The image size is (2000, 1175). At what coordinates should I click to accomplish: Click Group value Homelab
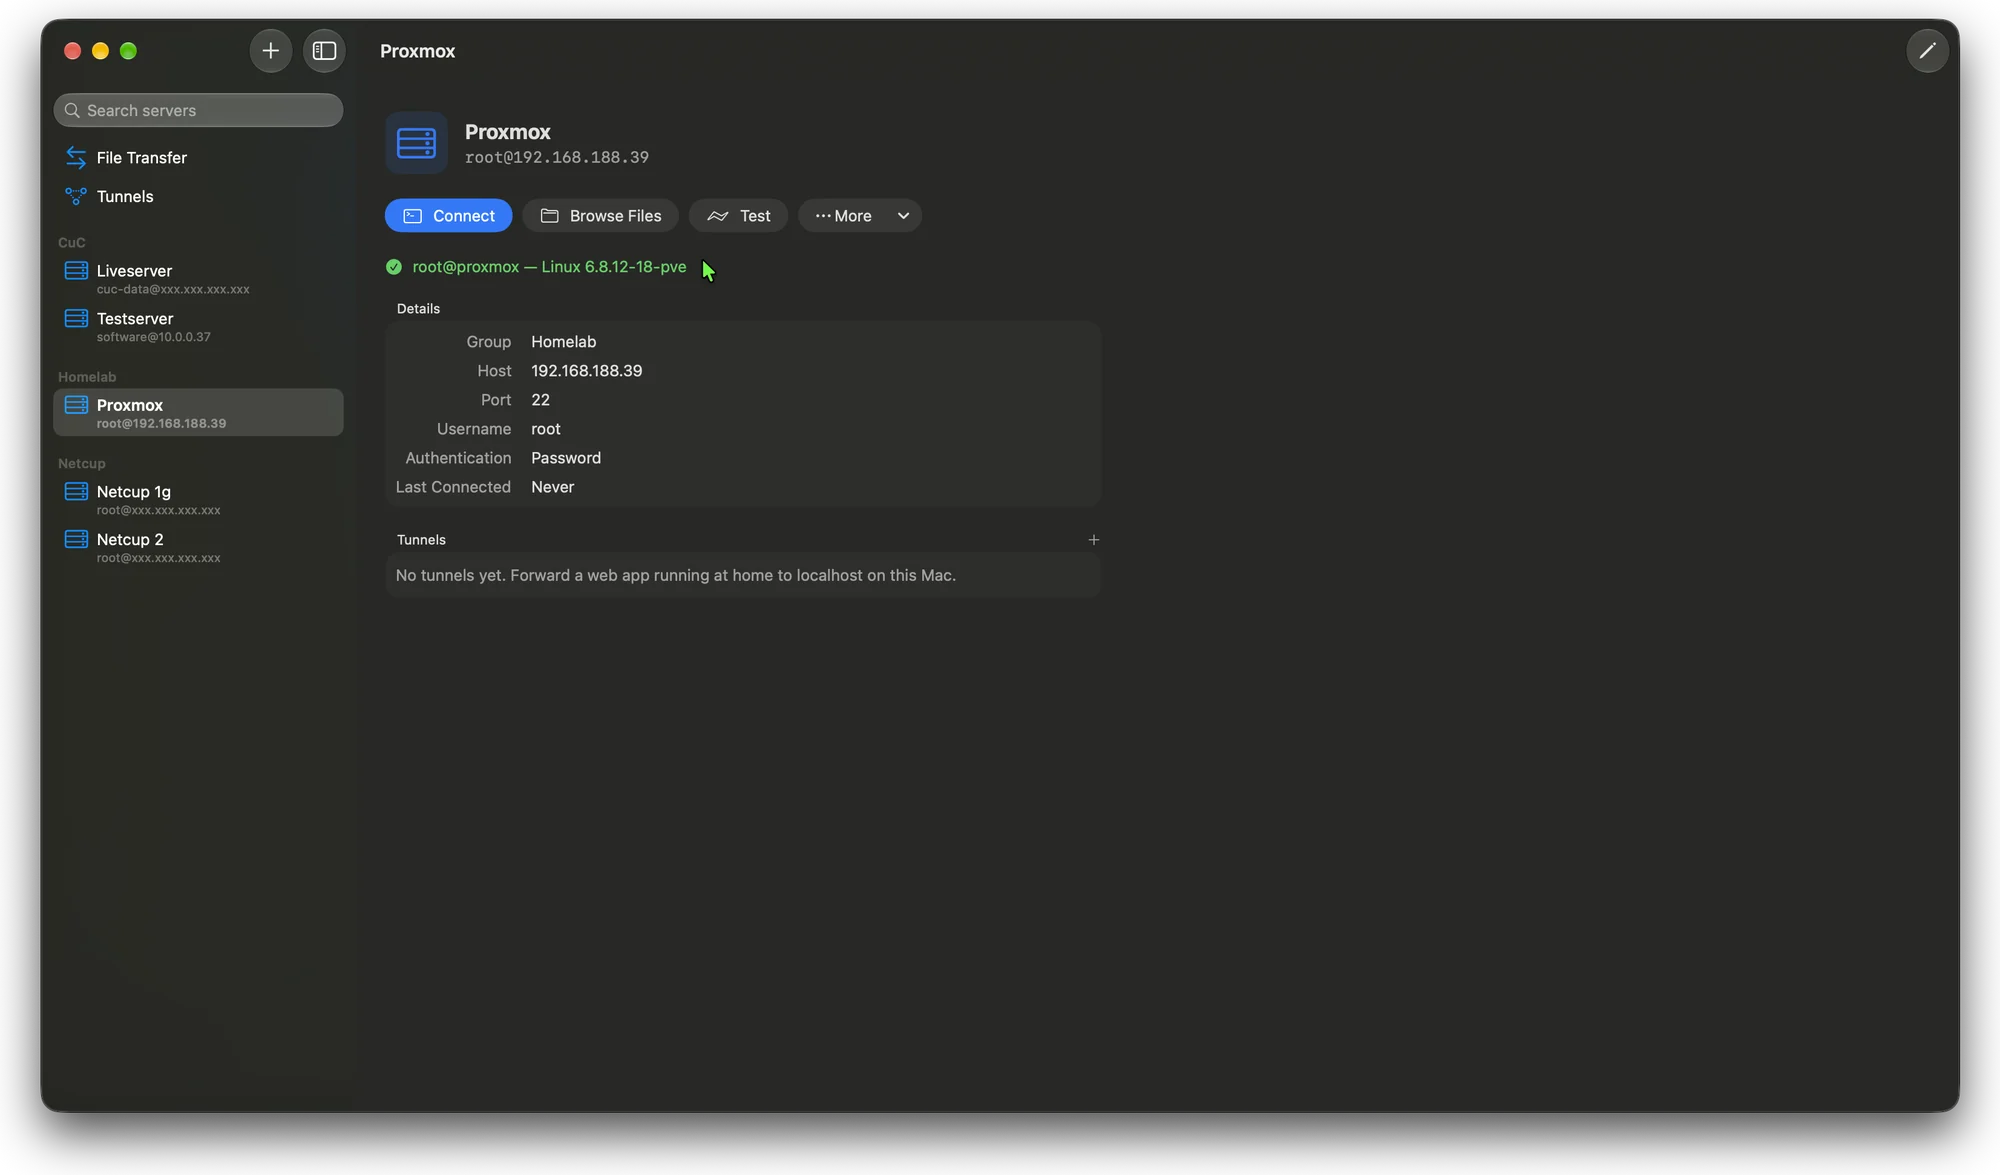coord(564,342)
